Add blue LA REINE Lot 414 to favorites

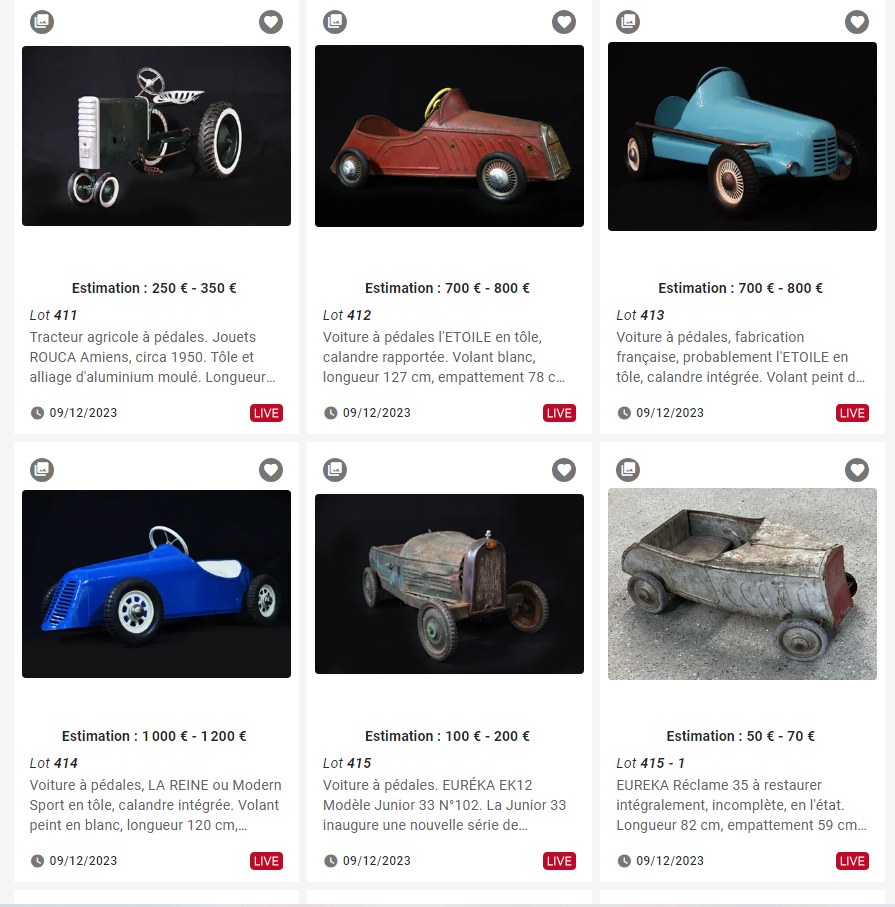coord(271,470)
